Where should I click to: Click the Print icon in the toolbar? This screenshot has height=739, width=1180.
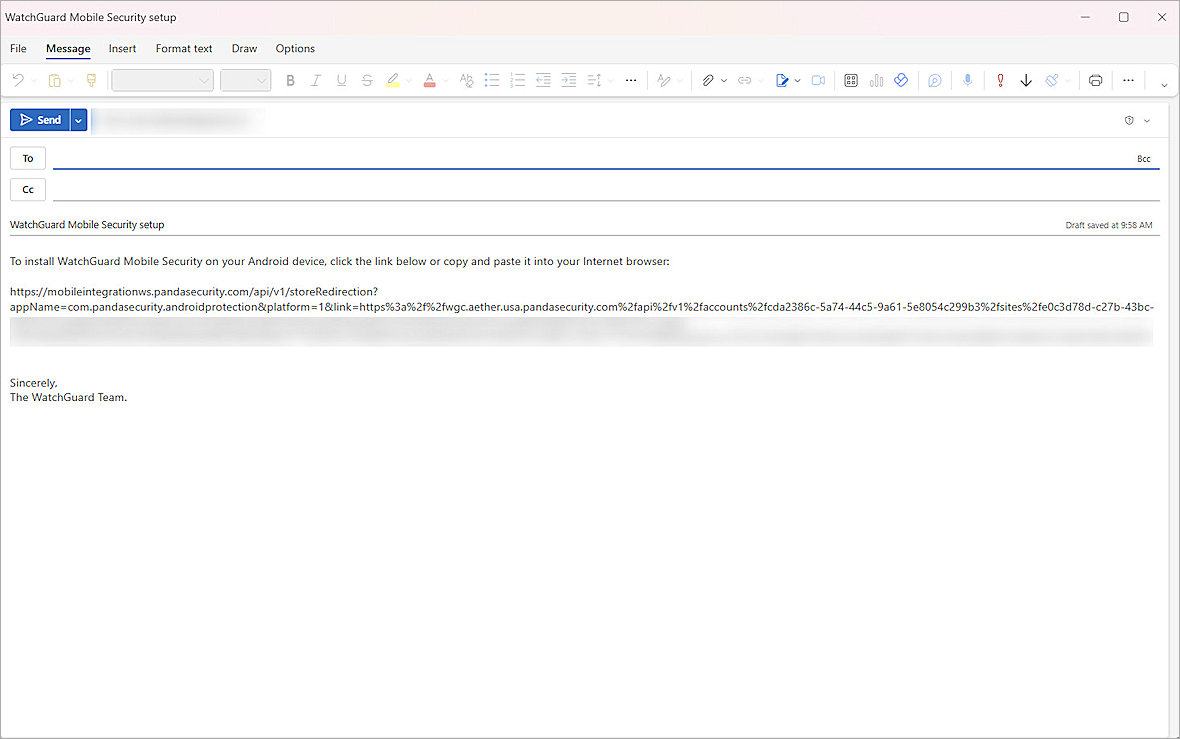pyautogui.click(x=1096, y=80)
